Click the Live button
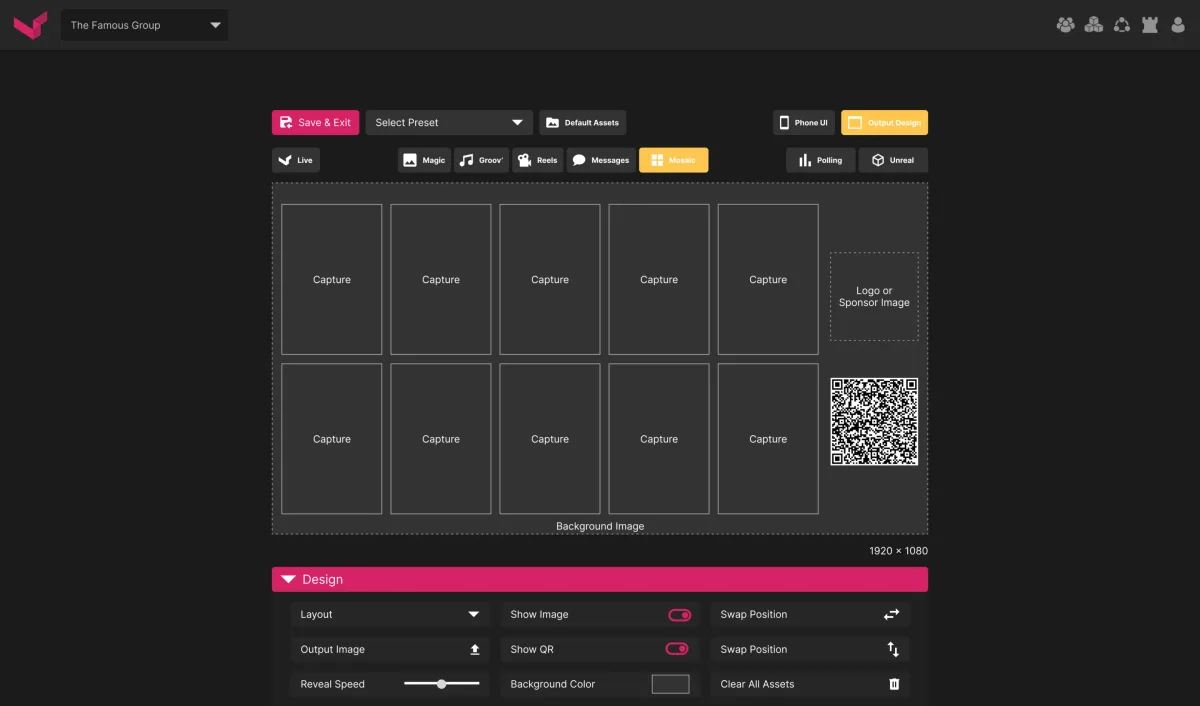This screenshot has height=706, width=1200. click(296, 160)
